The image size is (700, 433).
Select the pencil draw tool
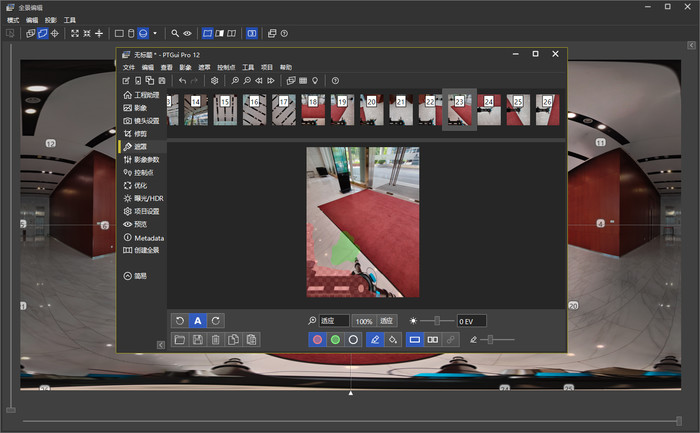point(375,340)
